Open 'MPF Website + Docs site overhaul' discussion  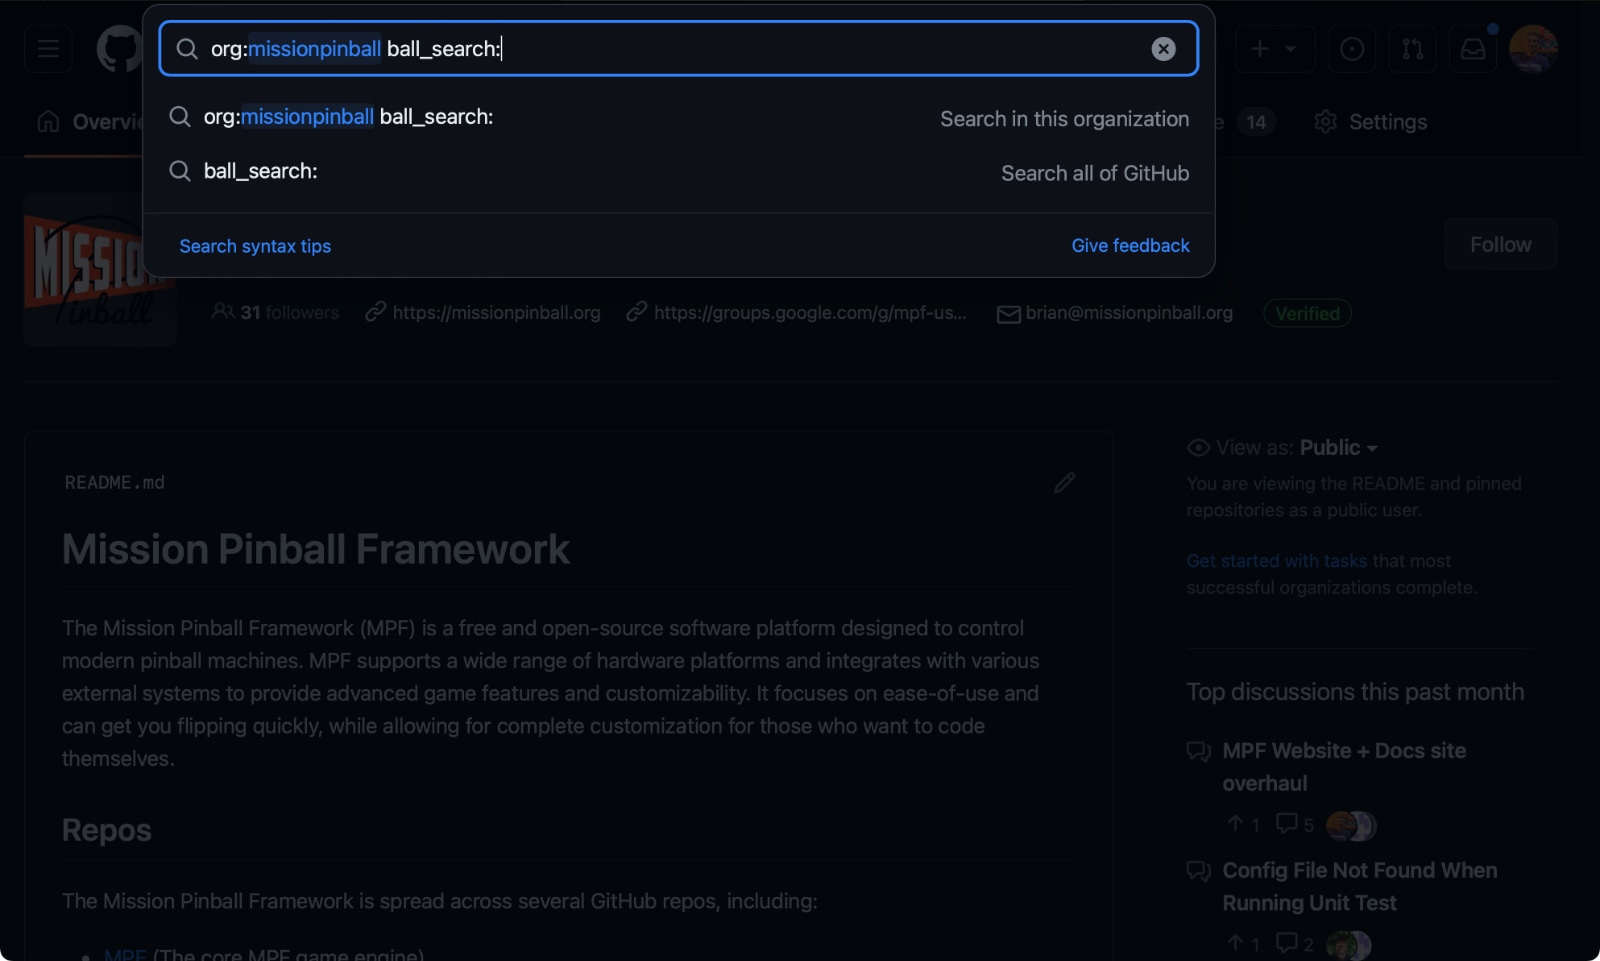coord(1344,767)
